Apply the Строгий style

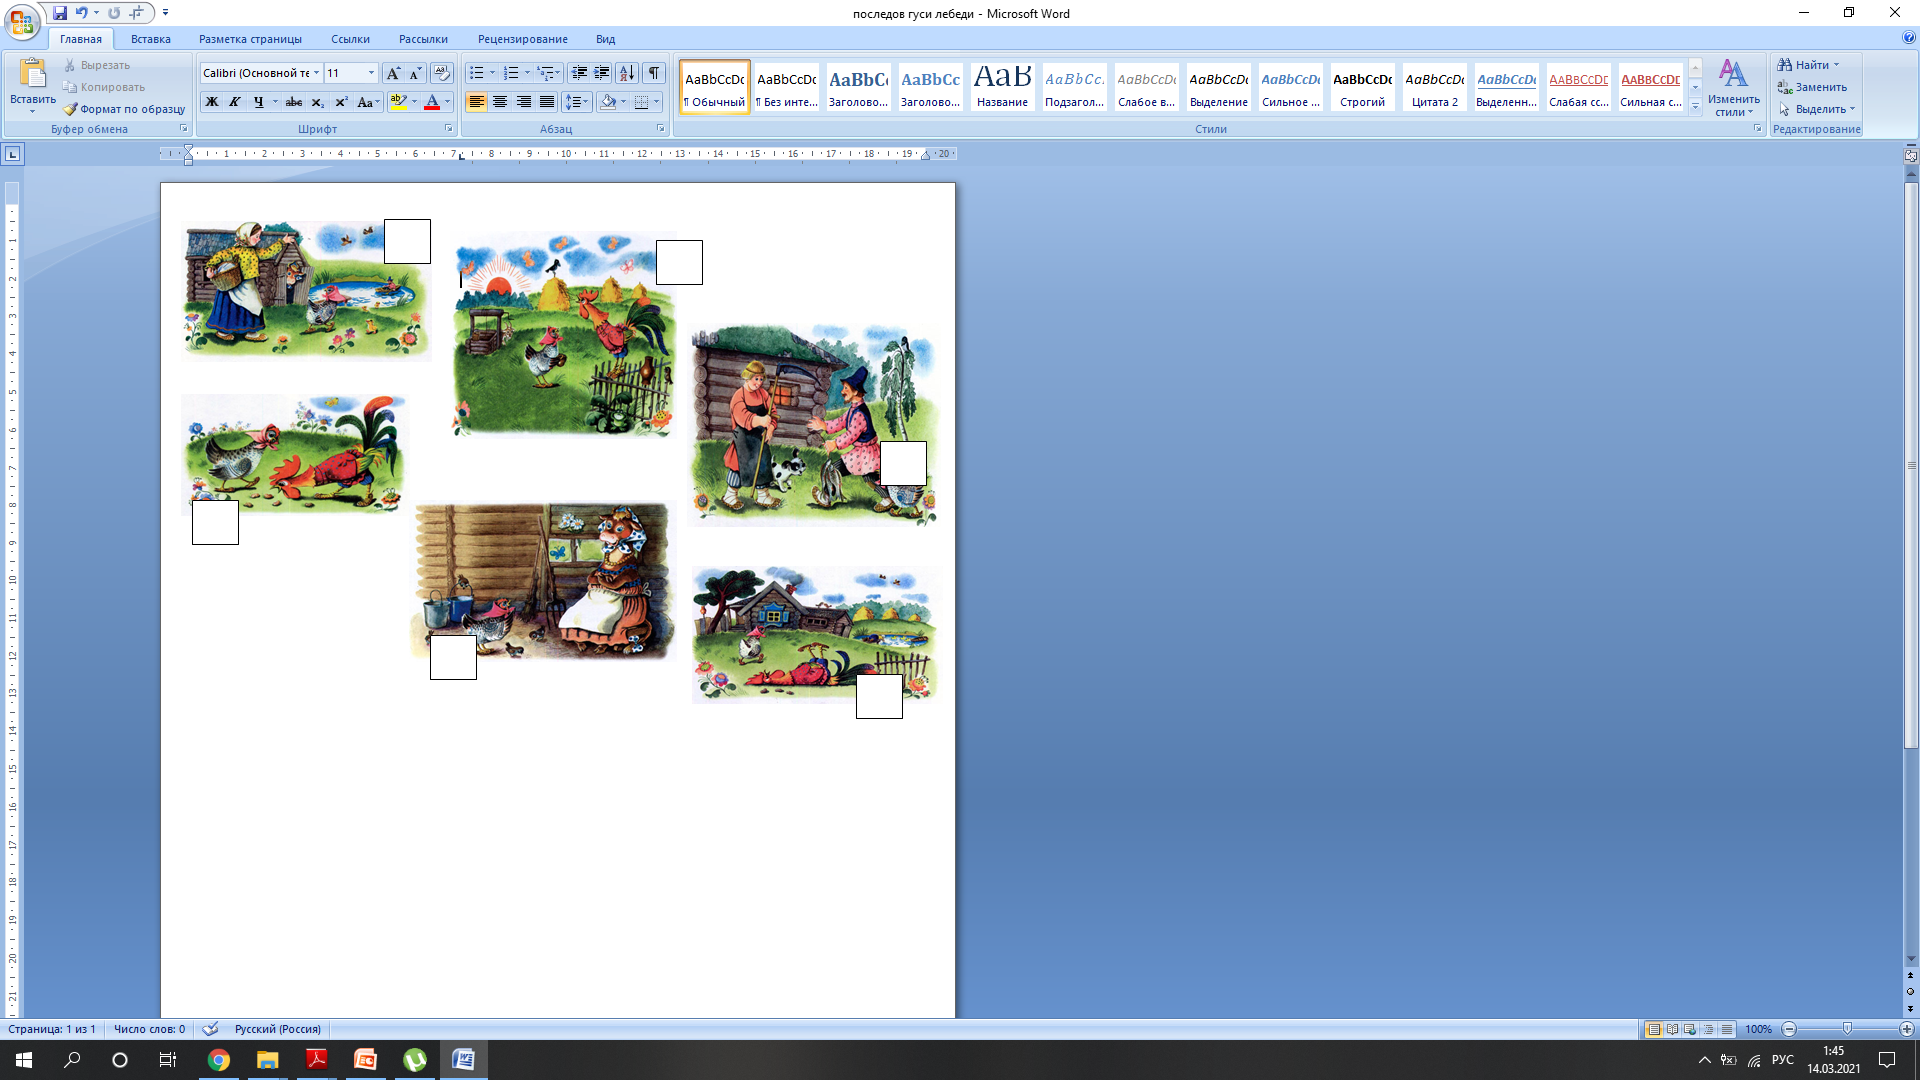point(1363,87)
